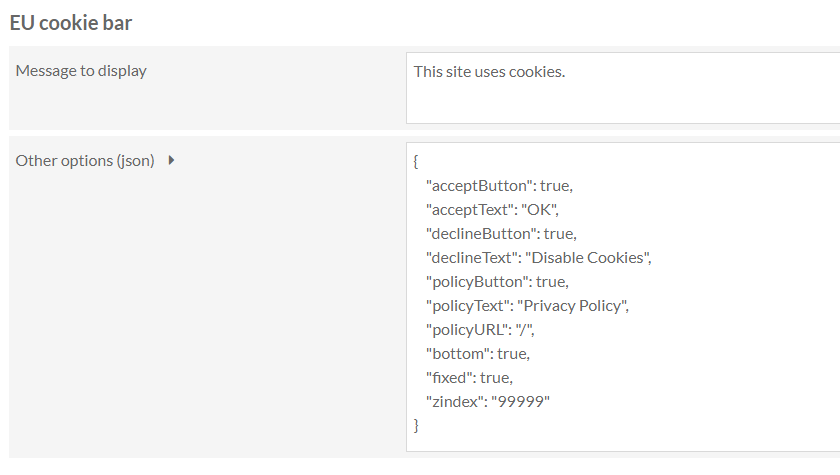Image resolution: width=840 pixels, height=475 pixels.
Task: Place cursor on the "acceptText": "OK" line
Action: tap(492, 210)
